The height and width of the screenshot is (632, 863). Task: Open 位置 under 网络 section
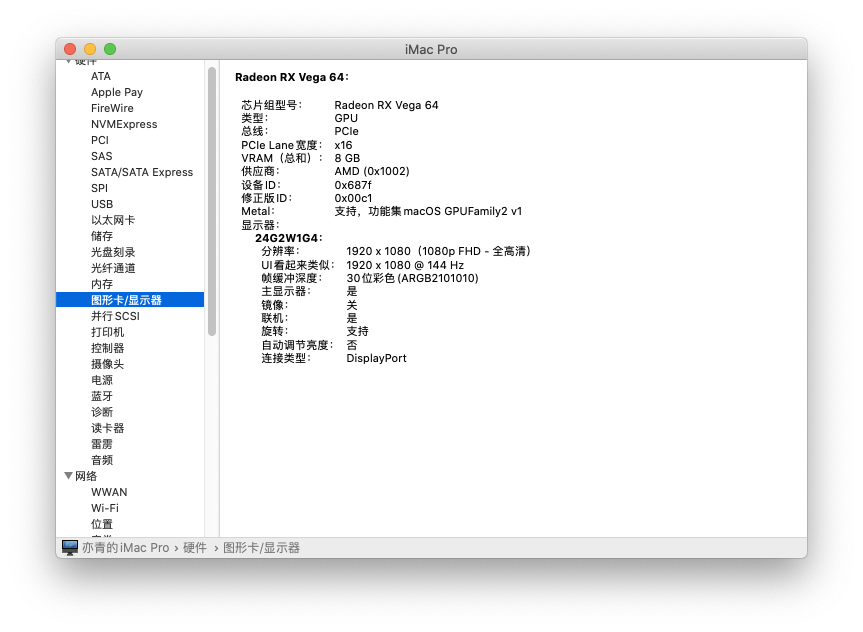pyautogui.click(x=102, y=524)
